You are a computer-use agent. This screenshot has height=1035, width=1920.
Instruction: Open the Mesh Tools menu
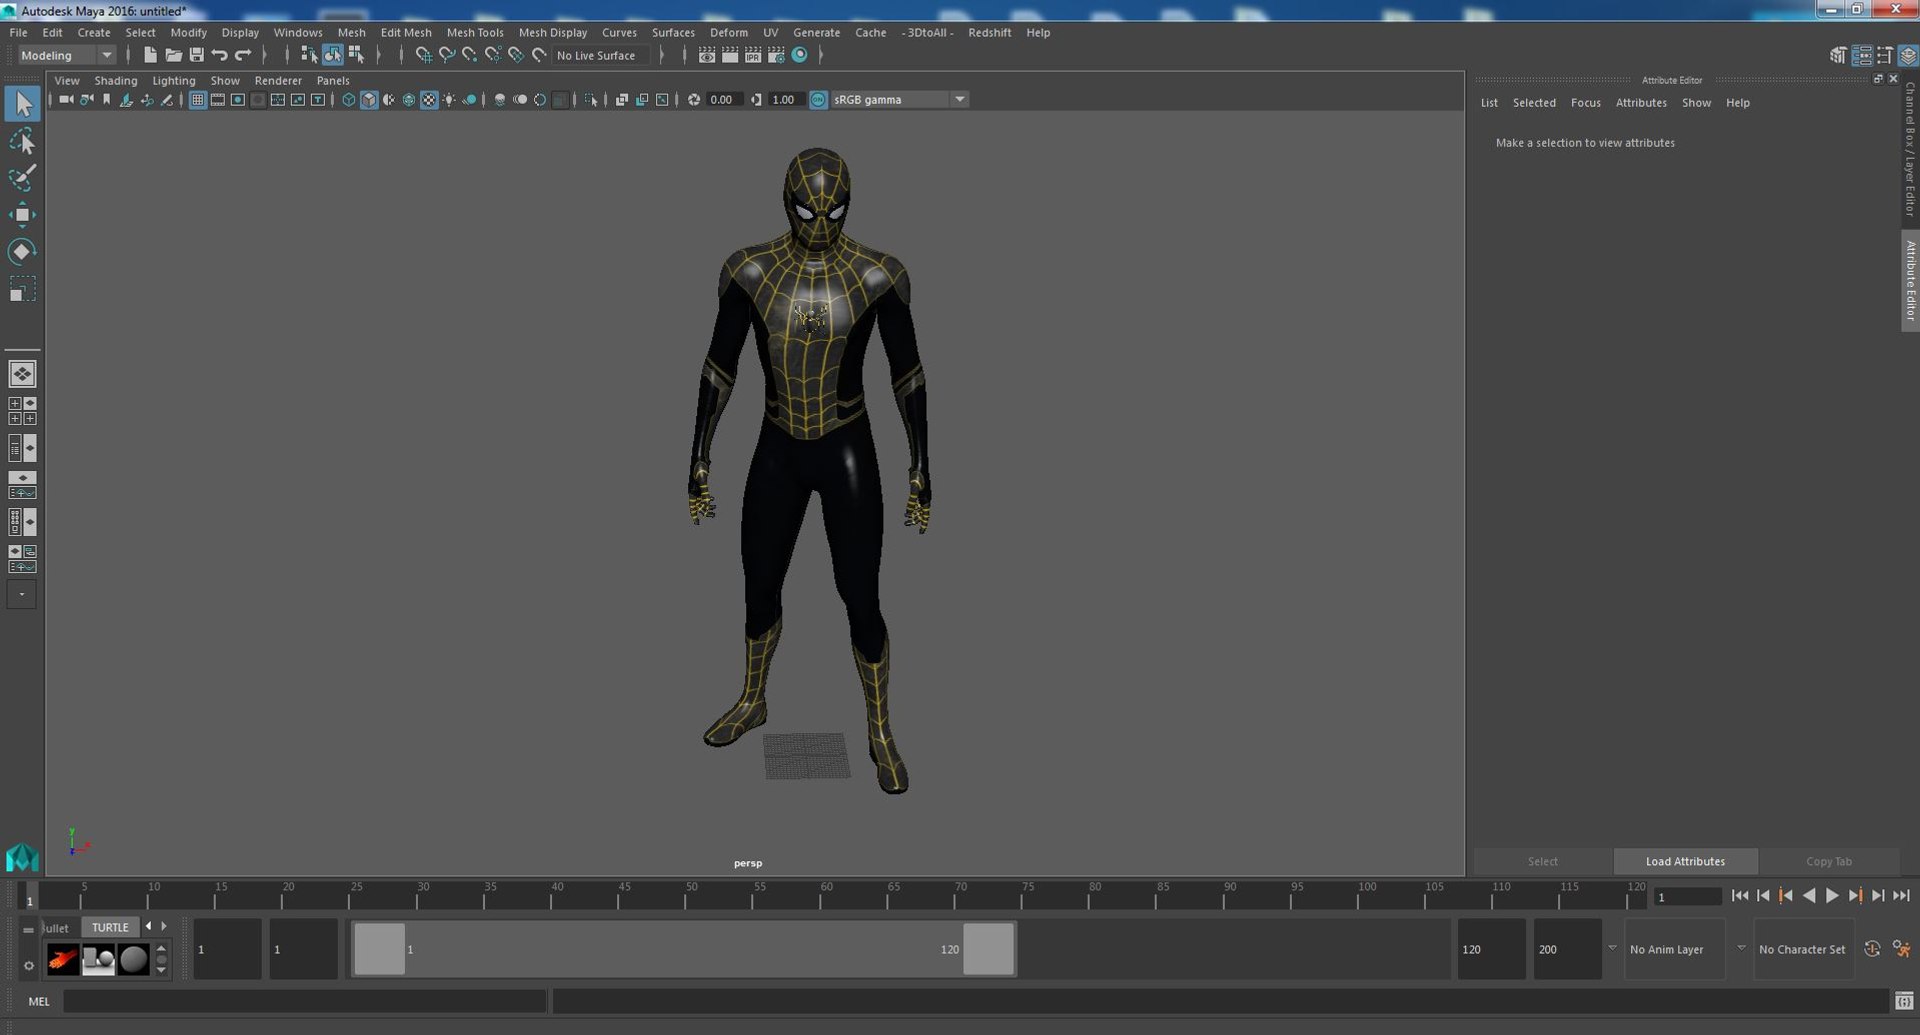tap(475, 32)
